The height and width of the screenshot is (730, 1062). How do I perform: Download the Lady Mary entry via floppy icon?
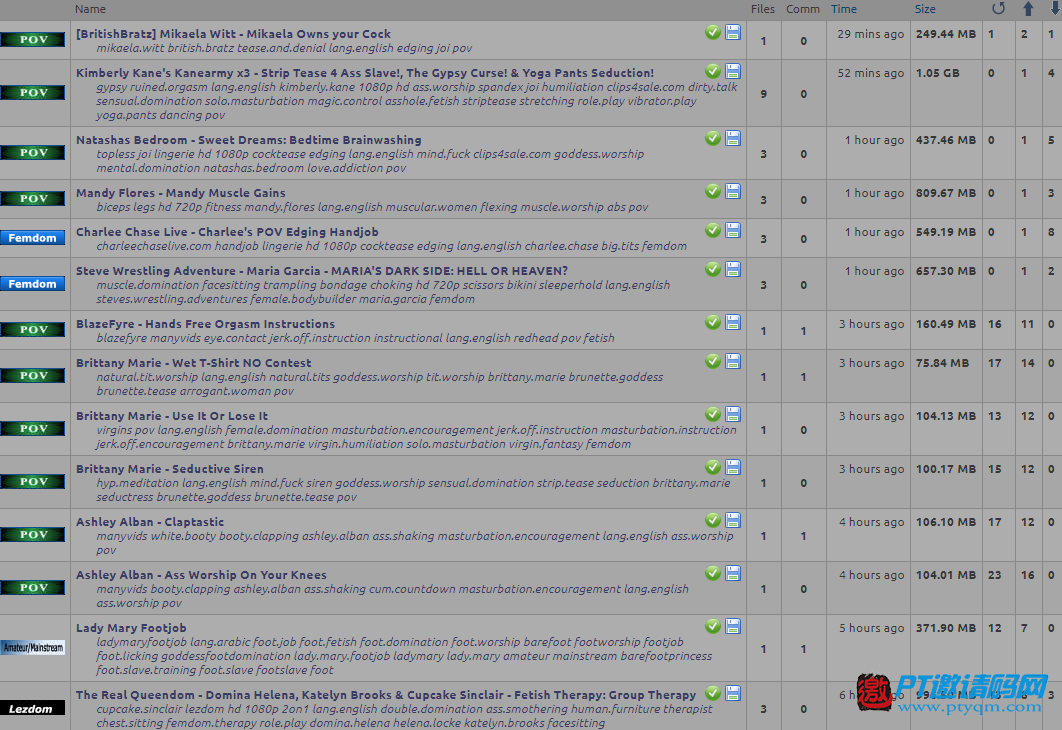click(x=733, y=626)
